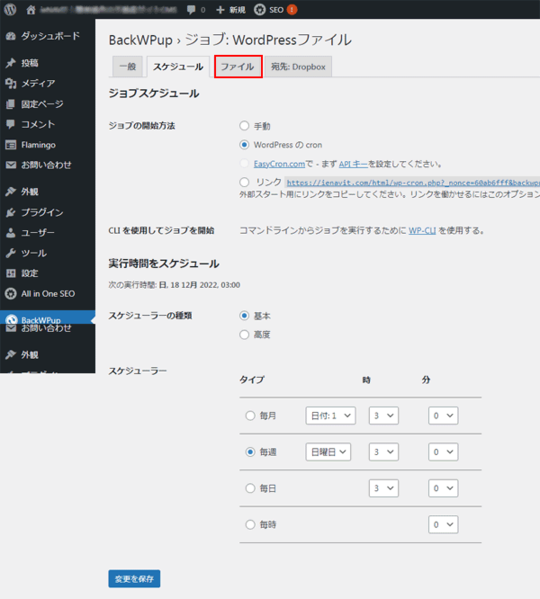Switch to 一般 tab
The height and width of the screenshot is (599, 540).
tap(128, 67)
